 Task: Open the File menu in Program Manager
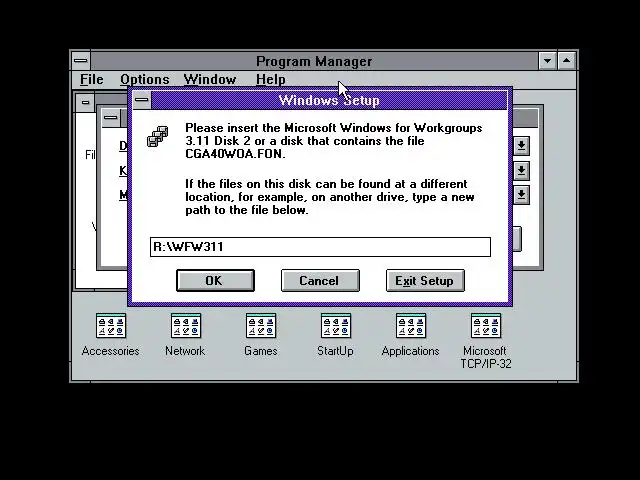point(91,79)
